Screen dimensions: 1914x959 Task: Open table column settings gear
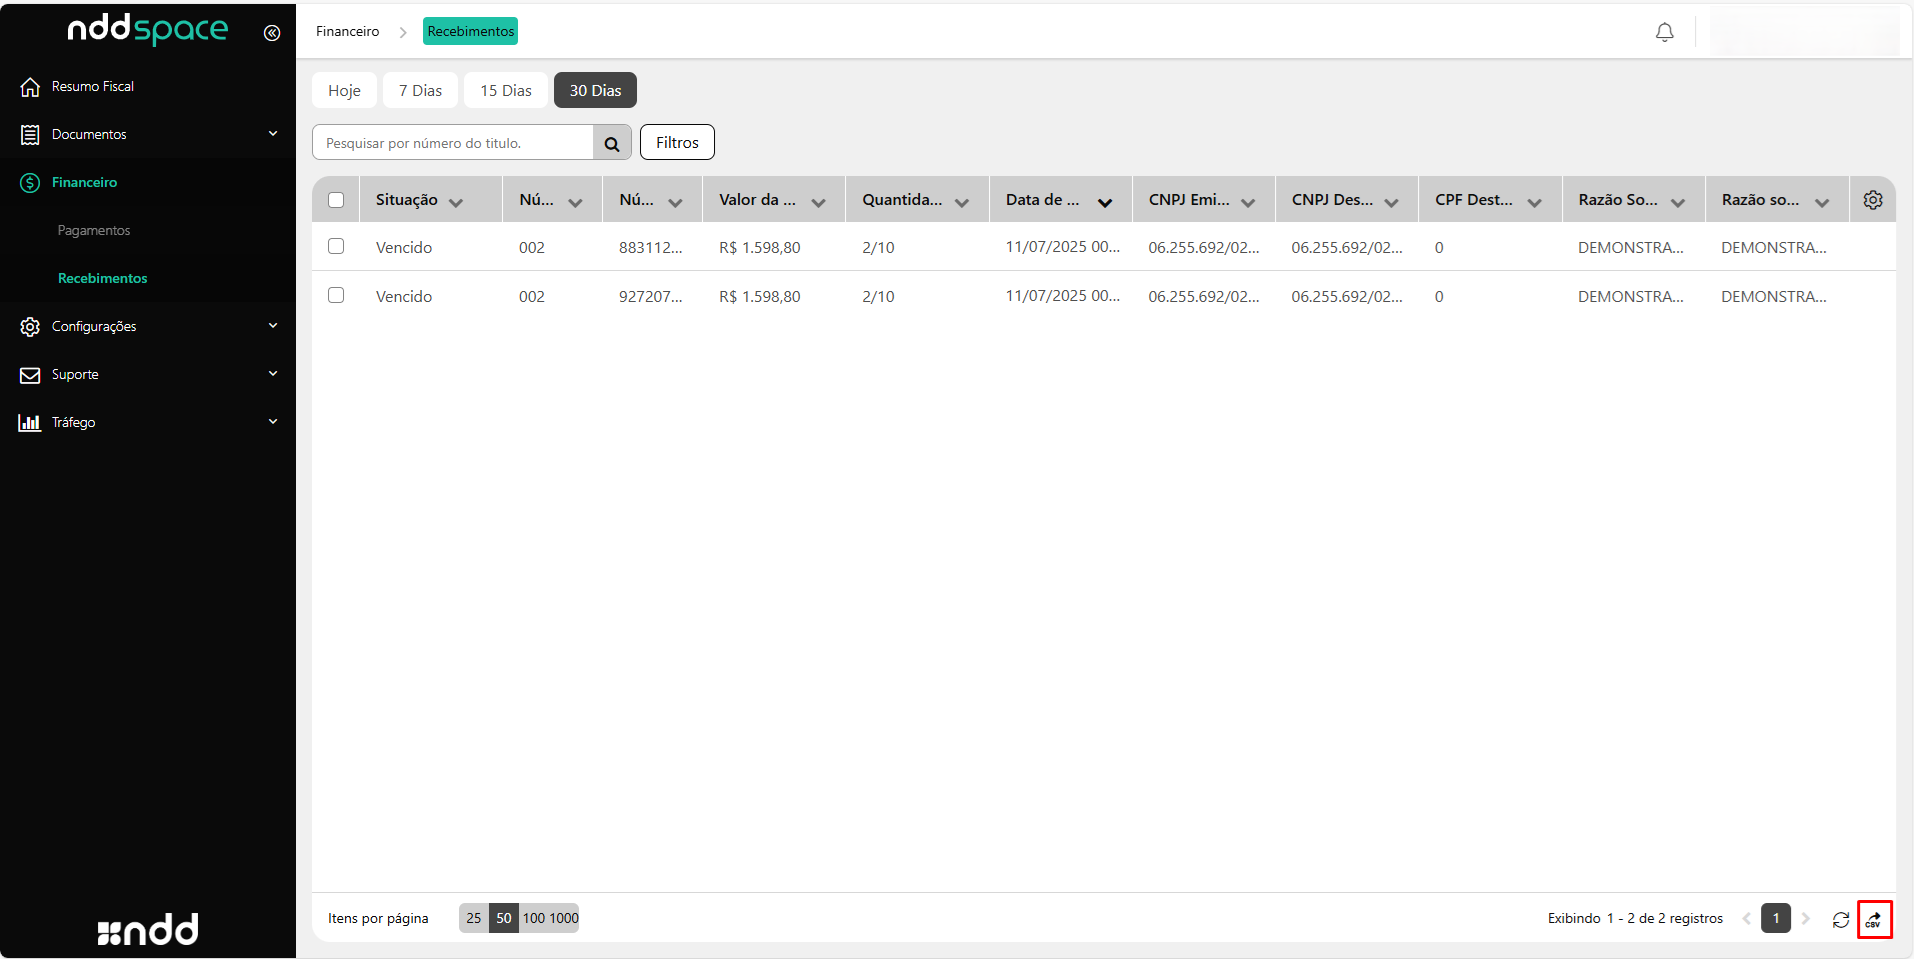tap(1872, 200)
